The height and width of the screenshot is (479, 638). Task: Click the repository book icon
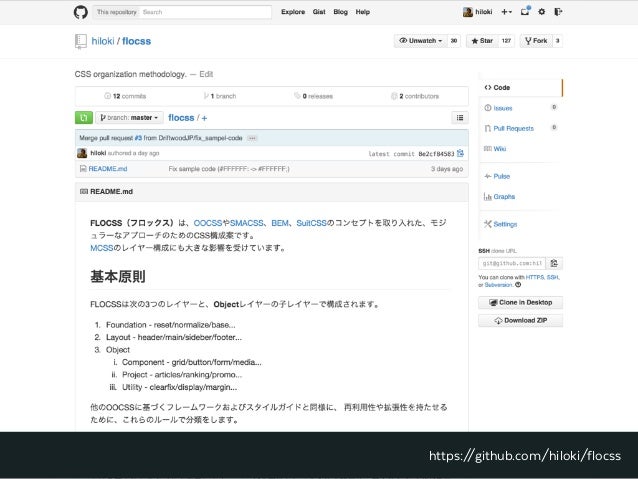(81, 41)
